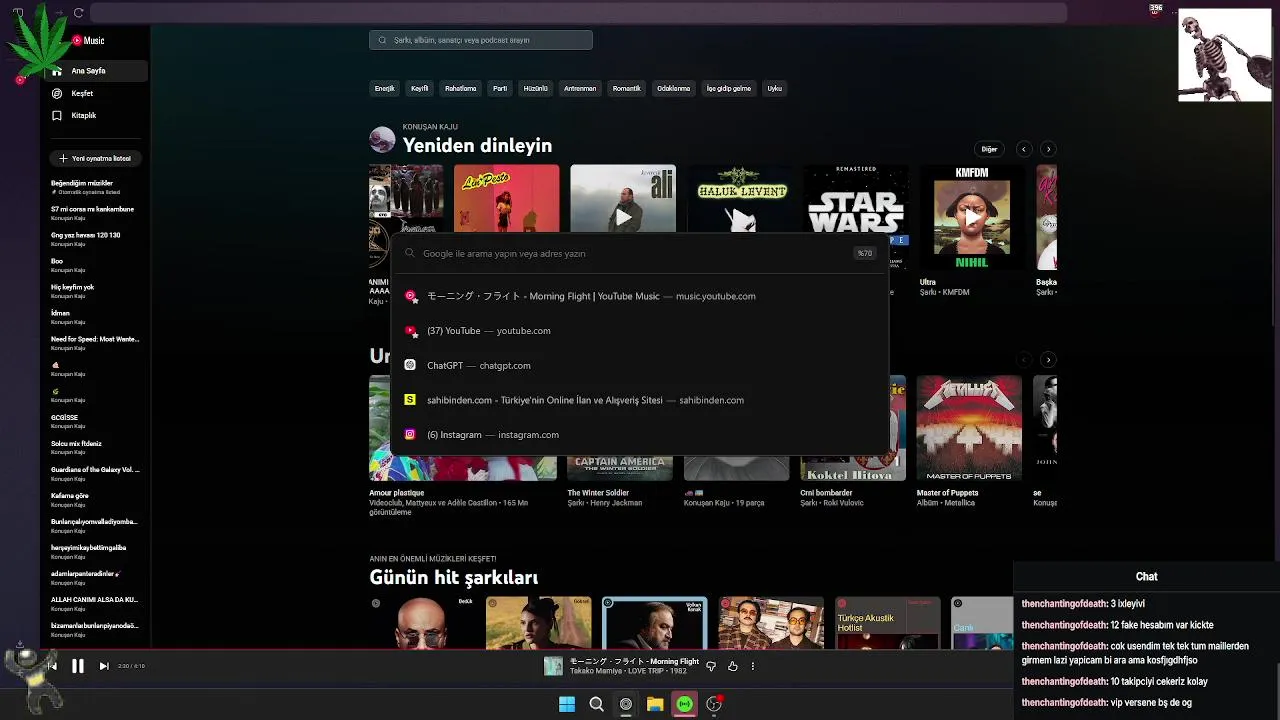Select the Hüzünlü mood chip
This screenshot has height=720, width=1280.
536,88
